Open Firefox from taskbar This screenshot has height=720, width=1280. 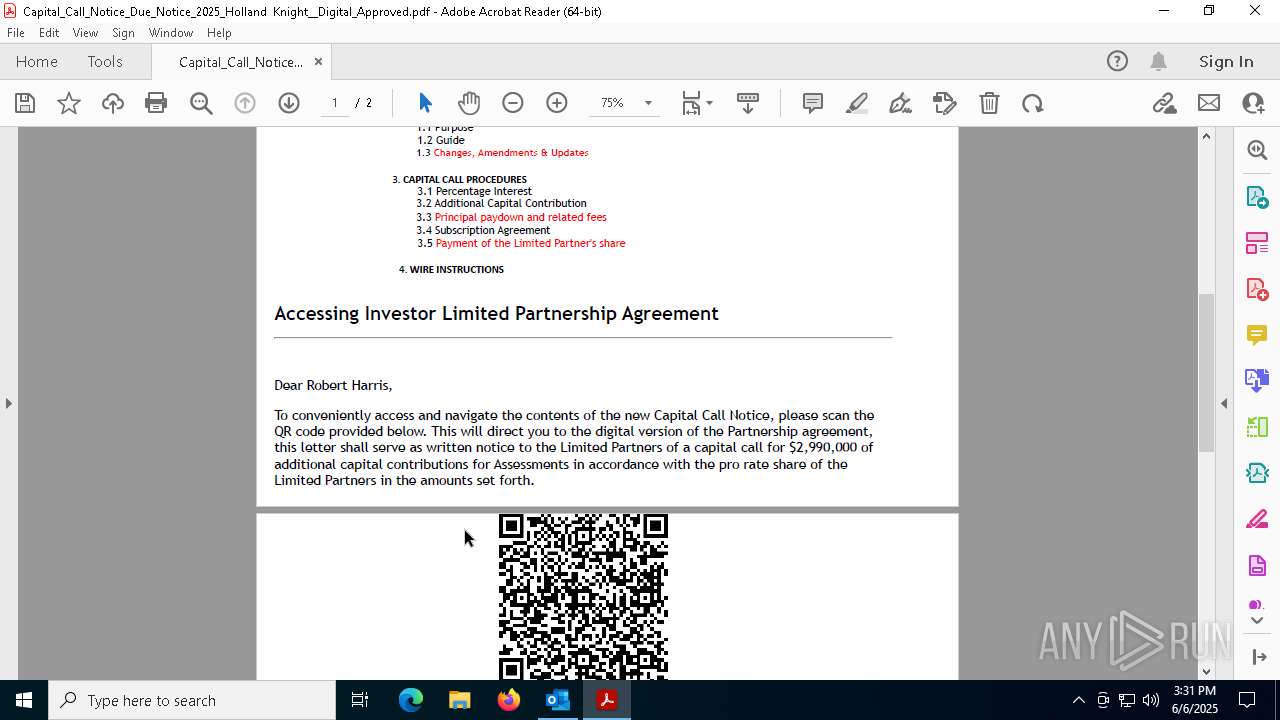(x=509, y=700)
